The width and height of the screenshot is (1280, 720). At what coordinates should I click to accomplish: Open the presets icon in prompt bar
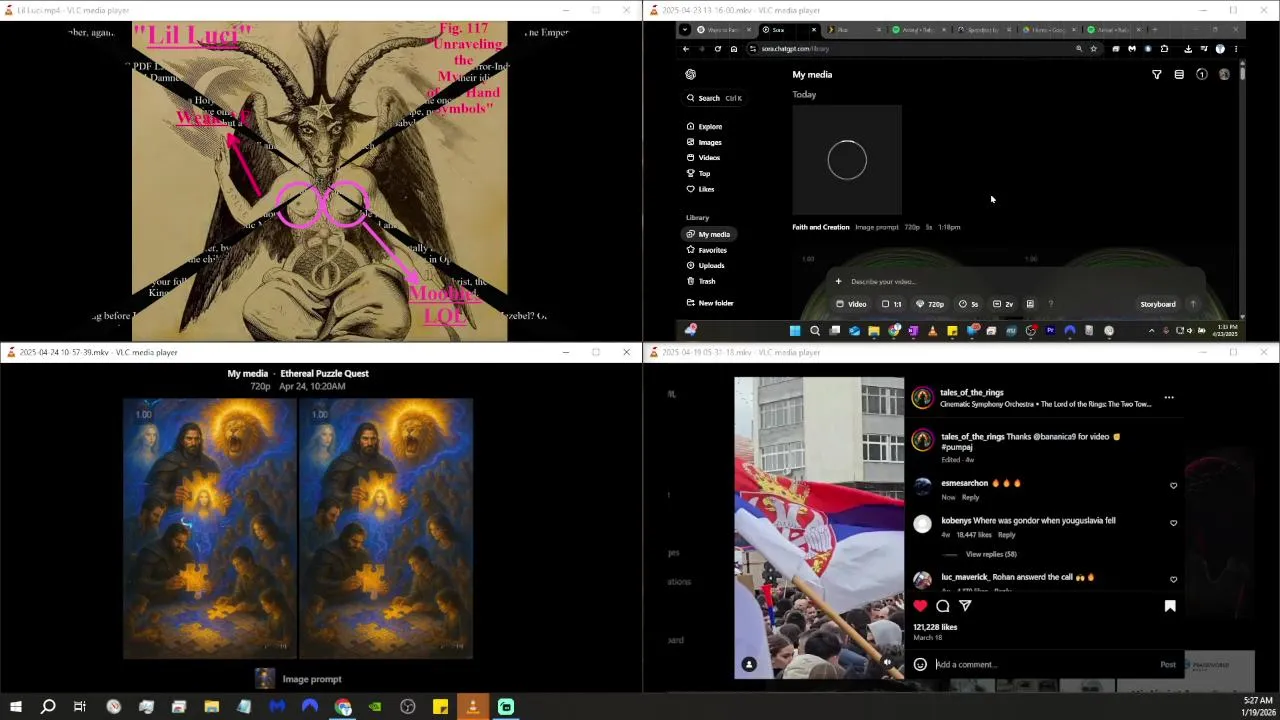pos(1030,304)
